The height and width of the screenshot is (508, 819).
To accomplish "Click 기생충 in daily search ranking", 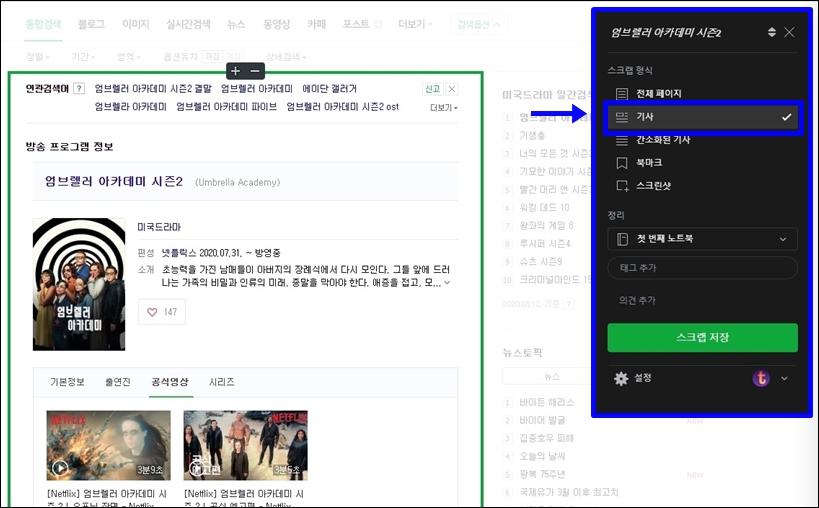I will [x=532, y=136].
